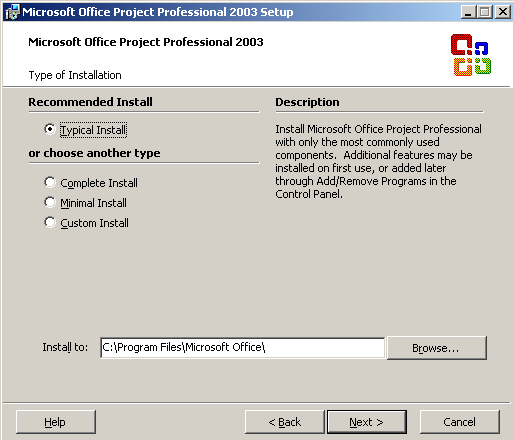Click the Install to path field
Screen dimensions: 514x440
click(x=242, y=348)
